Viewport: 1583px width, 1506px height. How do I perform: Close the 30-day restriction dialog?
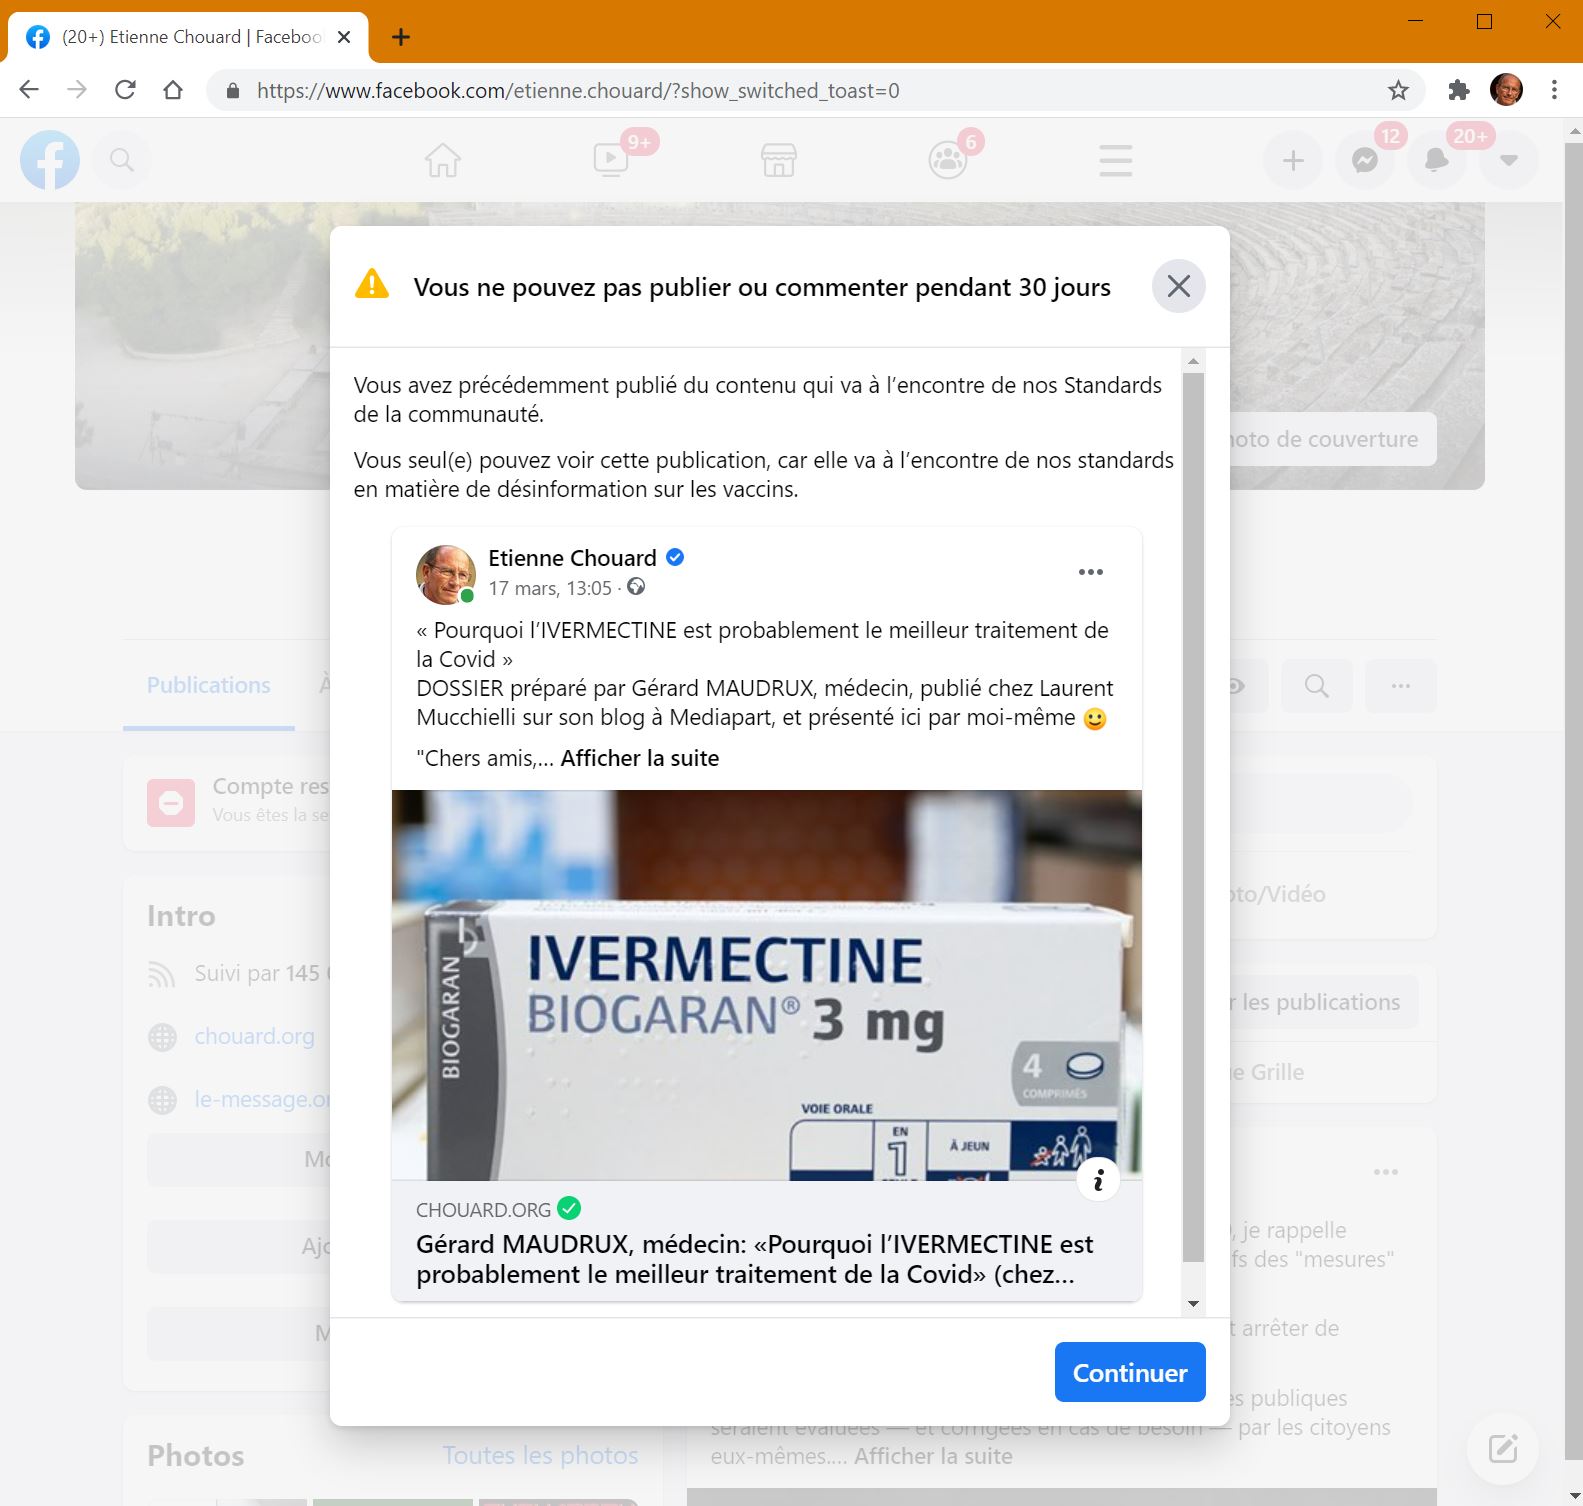1179,286
